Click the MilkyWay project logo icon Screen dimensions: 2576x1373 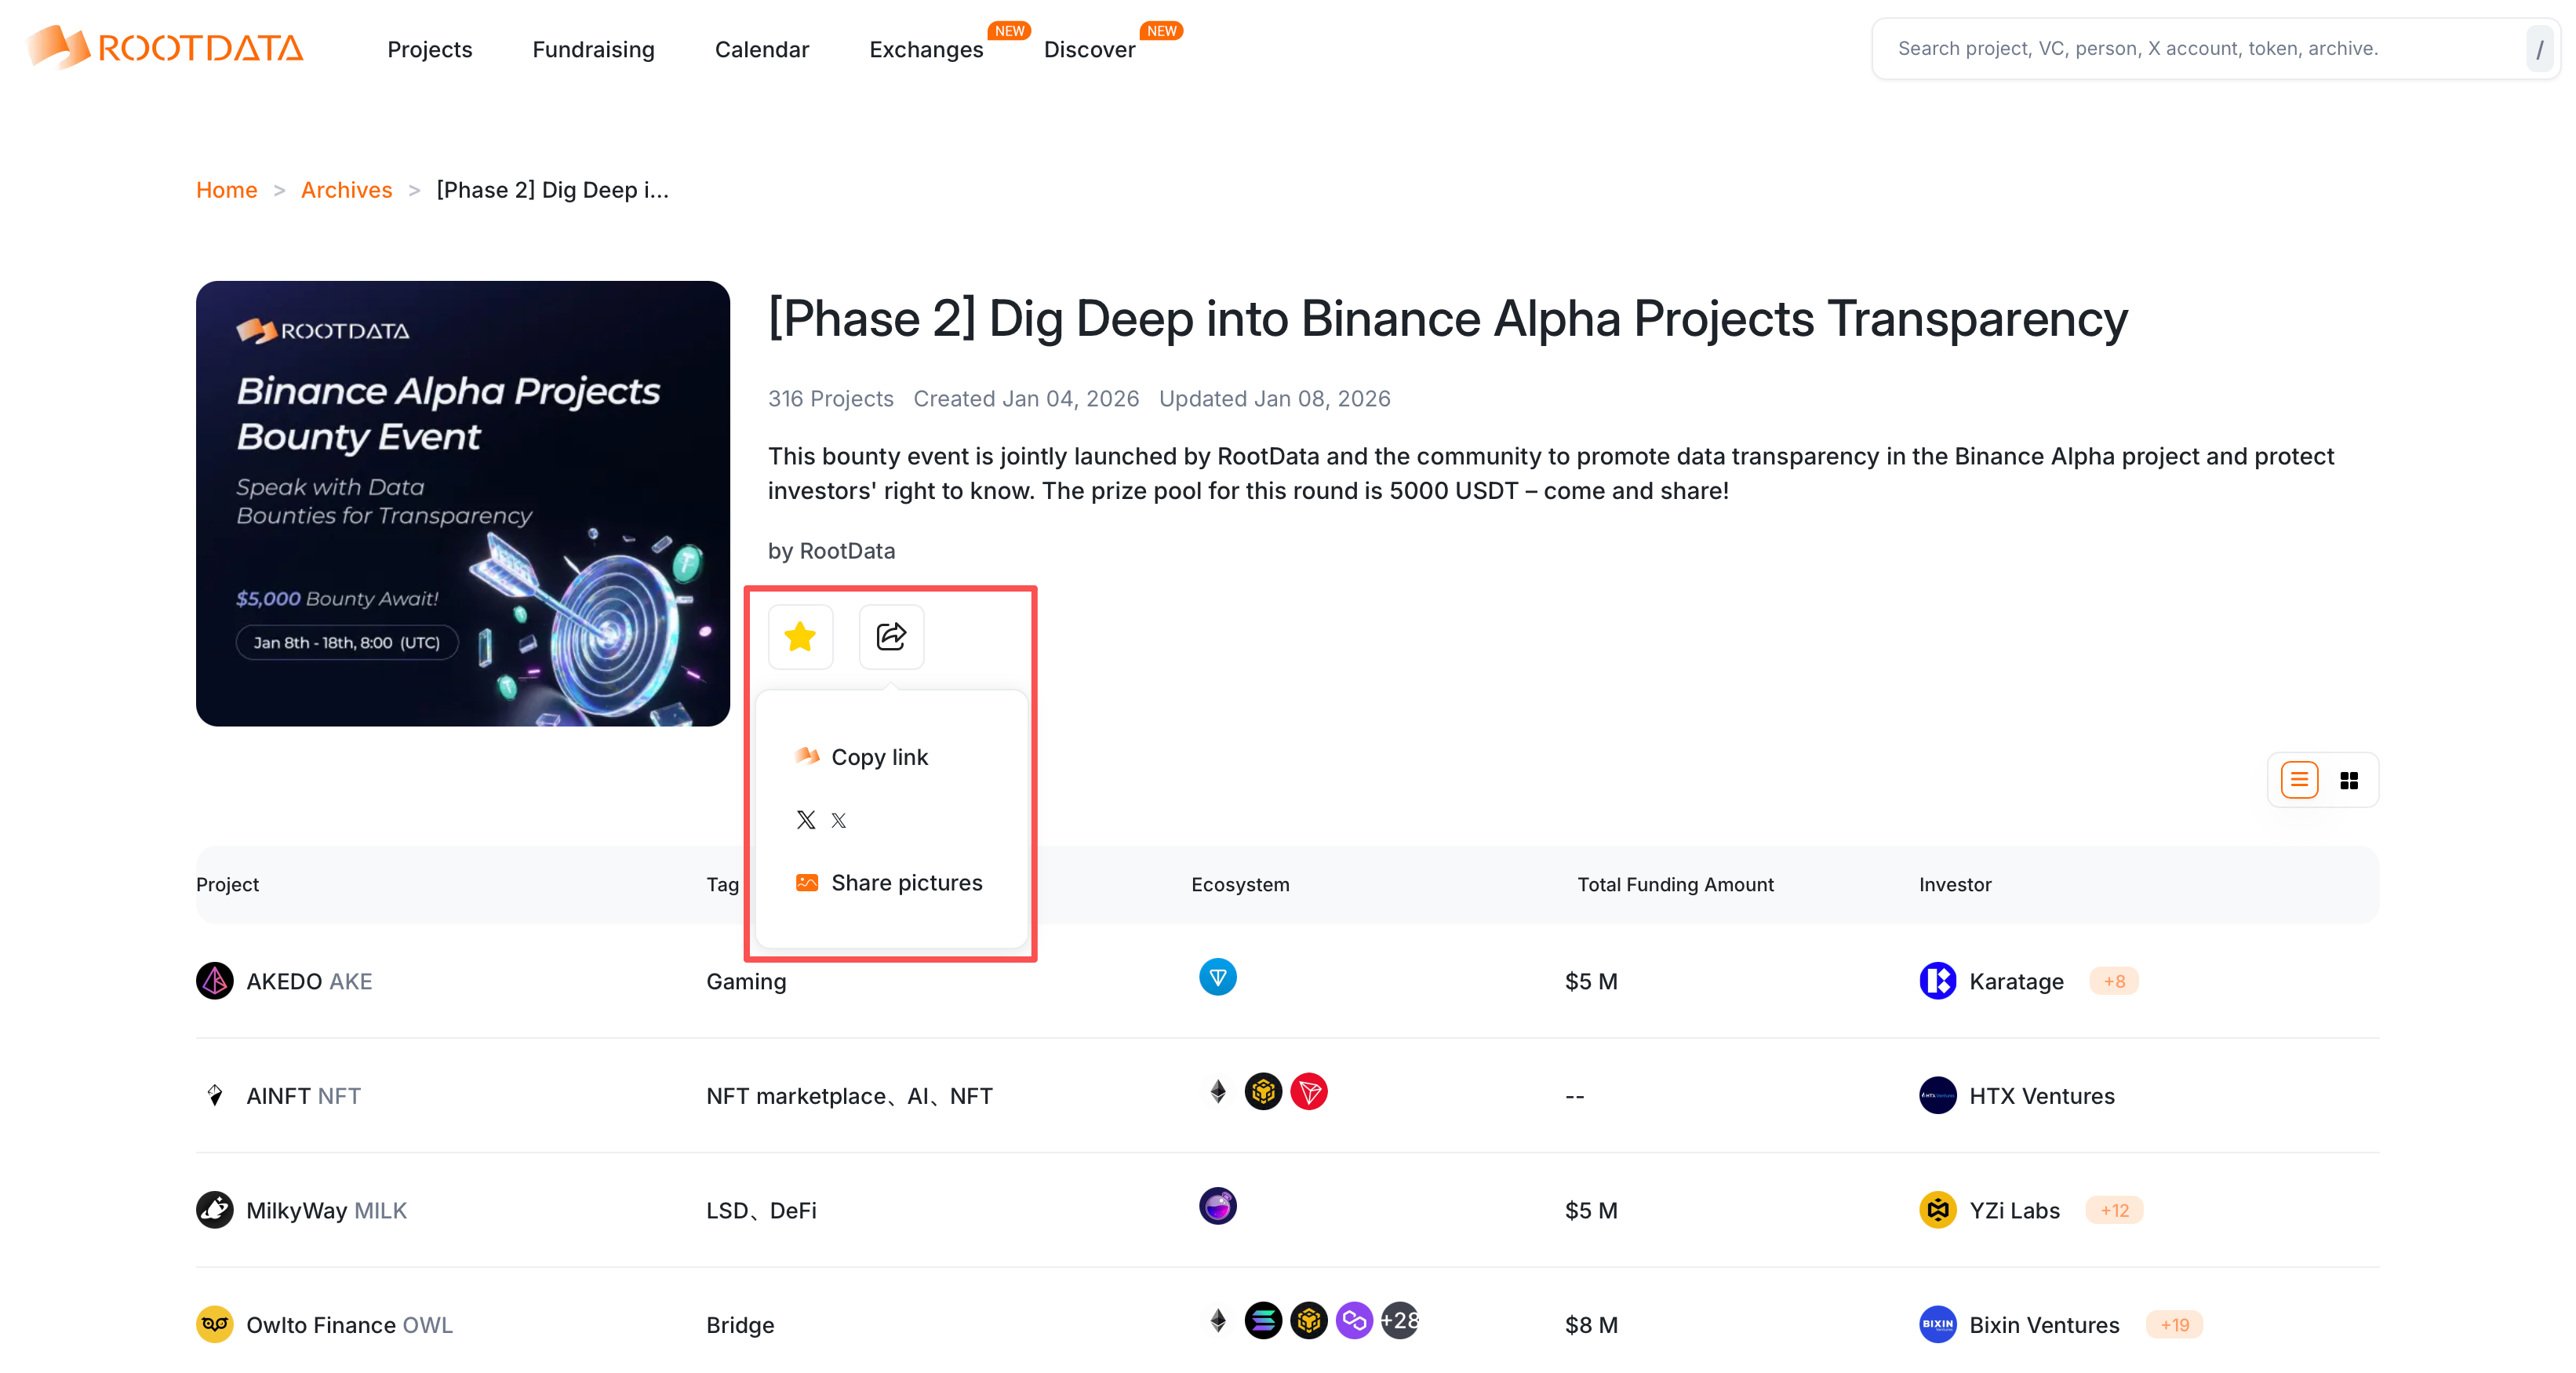pos(215,1210)
